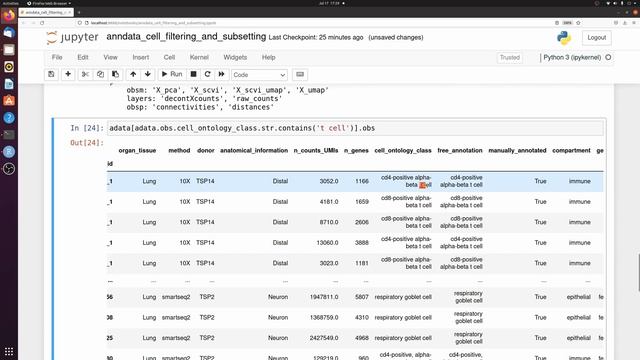Paste cells below icon
The height and width of the screenshot is (360, 640).
coord(116,74)
